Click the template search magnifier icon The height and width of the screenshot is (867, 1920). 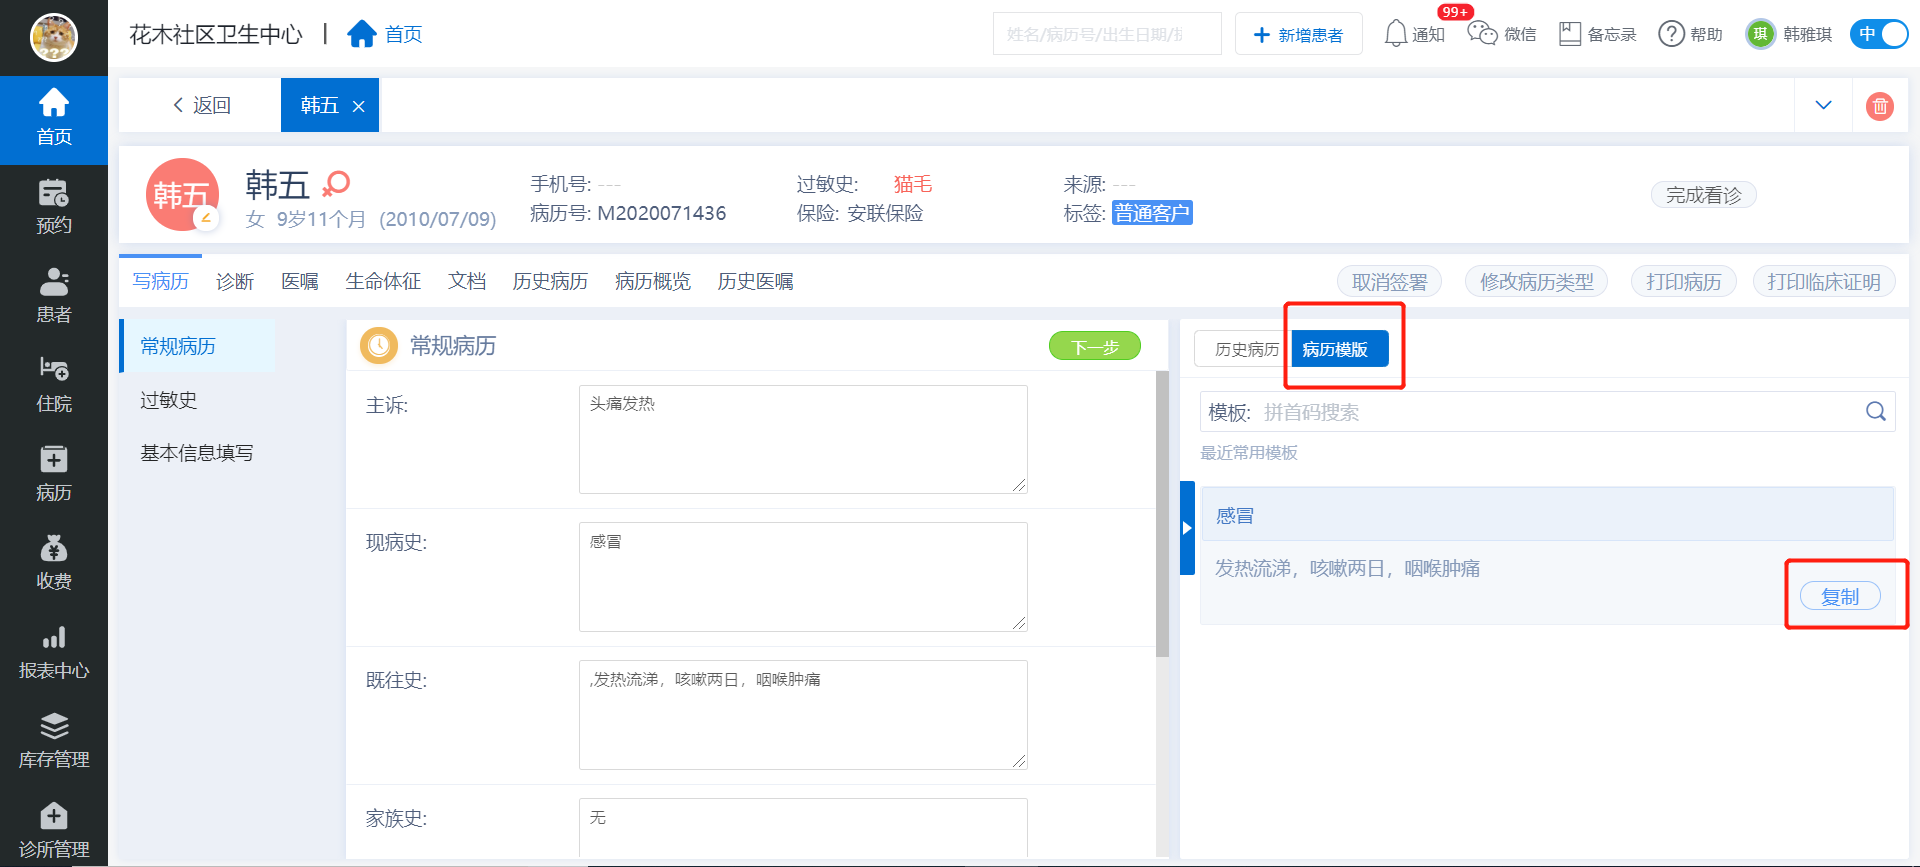click(x=1876, y=411)
